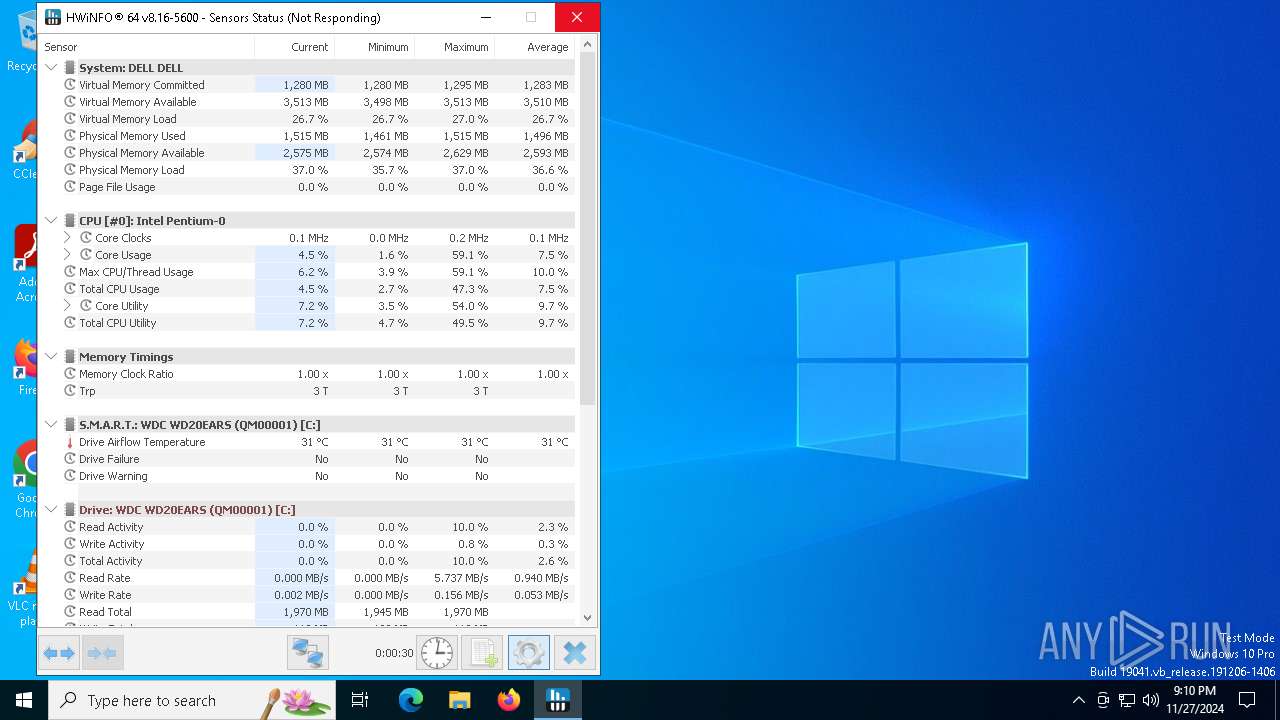
Task: Select the Write Rate row
Action: coord(307,595)
